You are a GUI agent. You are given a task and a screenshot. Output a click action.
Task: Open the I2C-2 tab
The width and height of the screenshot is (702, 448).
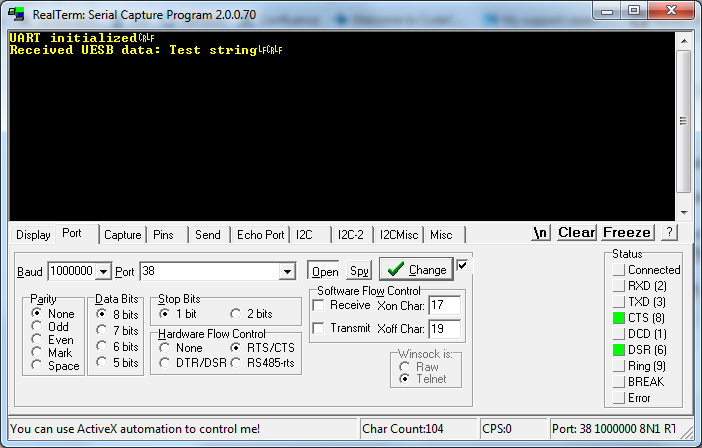(351, 235)
